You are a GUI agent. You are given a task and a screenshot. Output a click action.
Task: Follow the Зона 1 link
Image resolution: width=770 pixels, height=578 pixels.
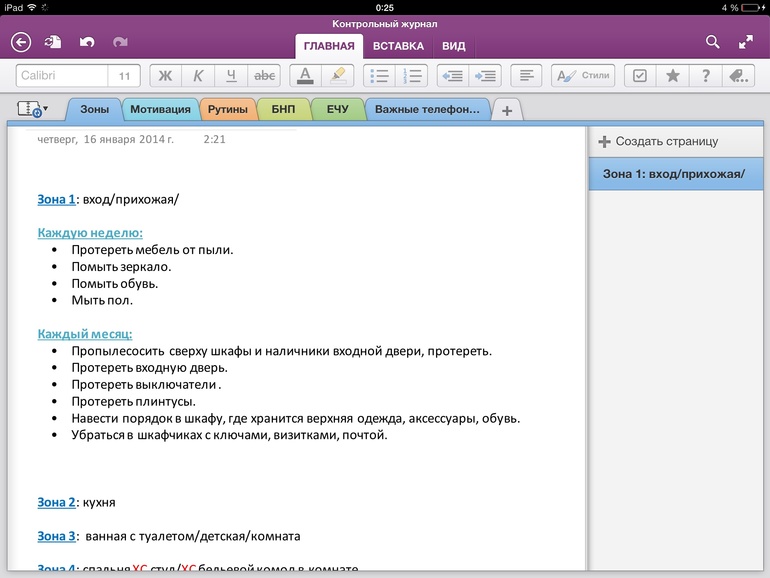pyautogui.click(x=56, y=199)
